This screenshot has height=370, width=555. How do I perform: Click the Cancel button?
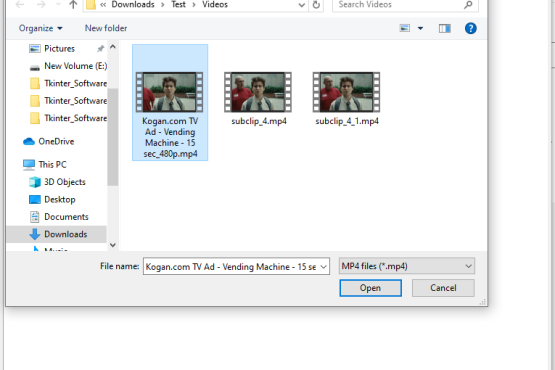pos(443,288)
